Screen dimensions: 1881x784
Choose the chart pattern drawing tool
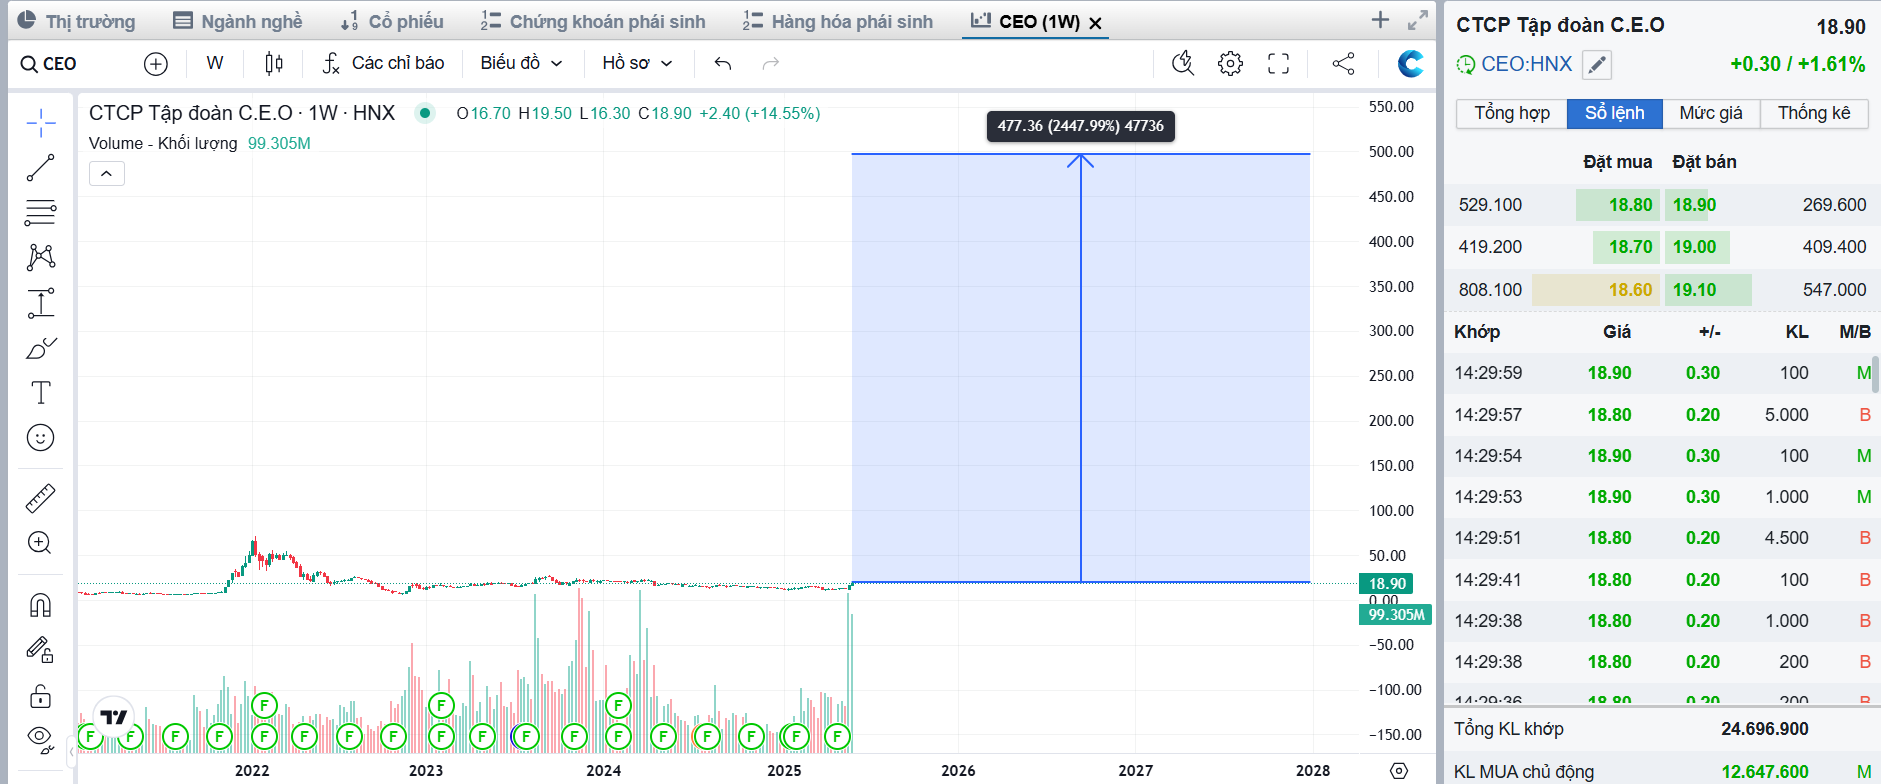(41, 257)
